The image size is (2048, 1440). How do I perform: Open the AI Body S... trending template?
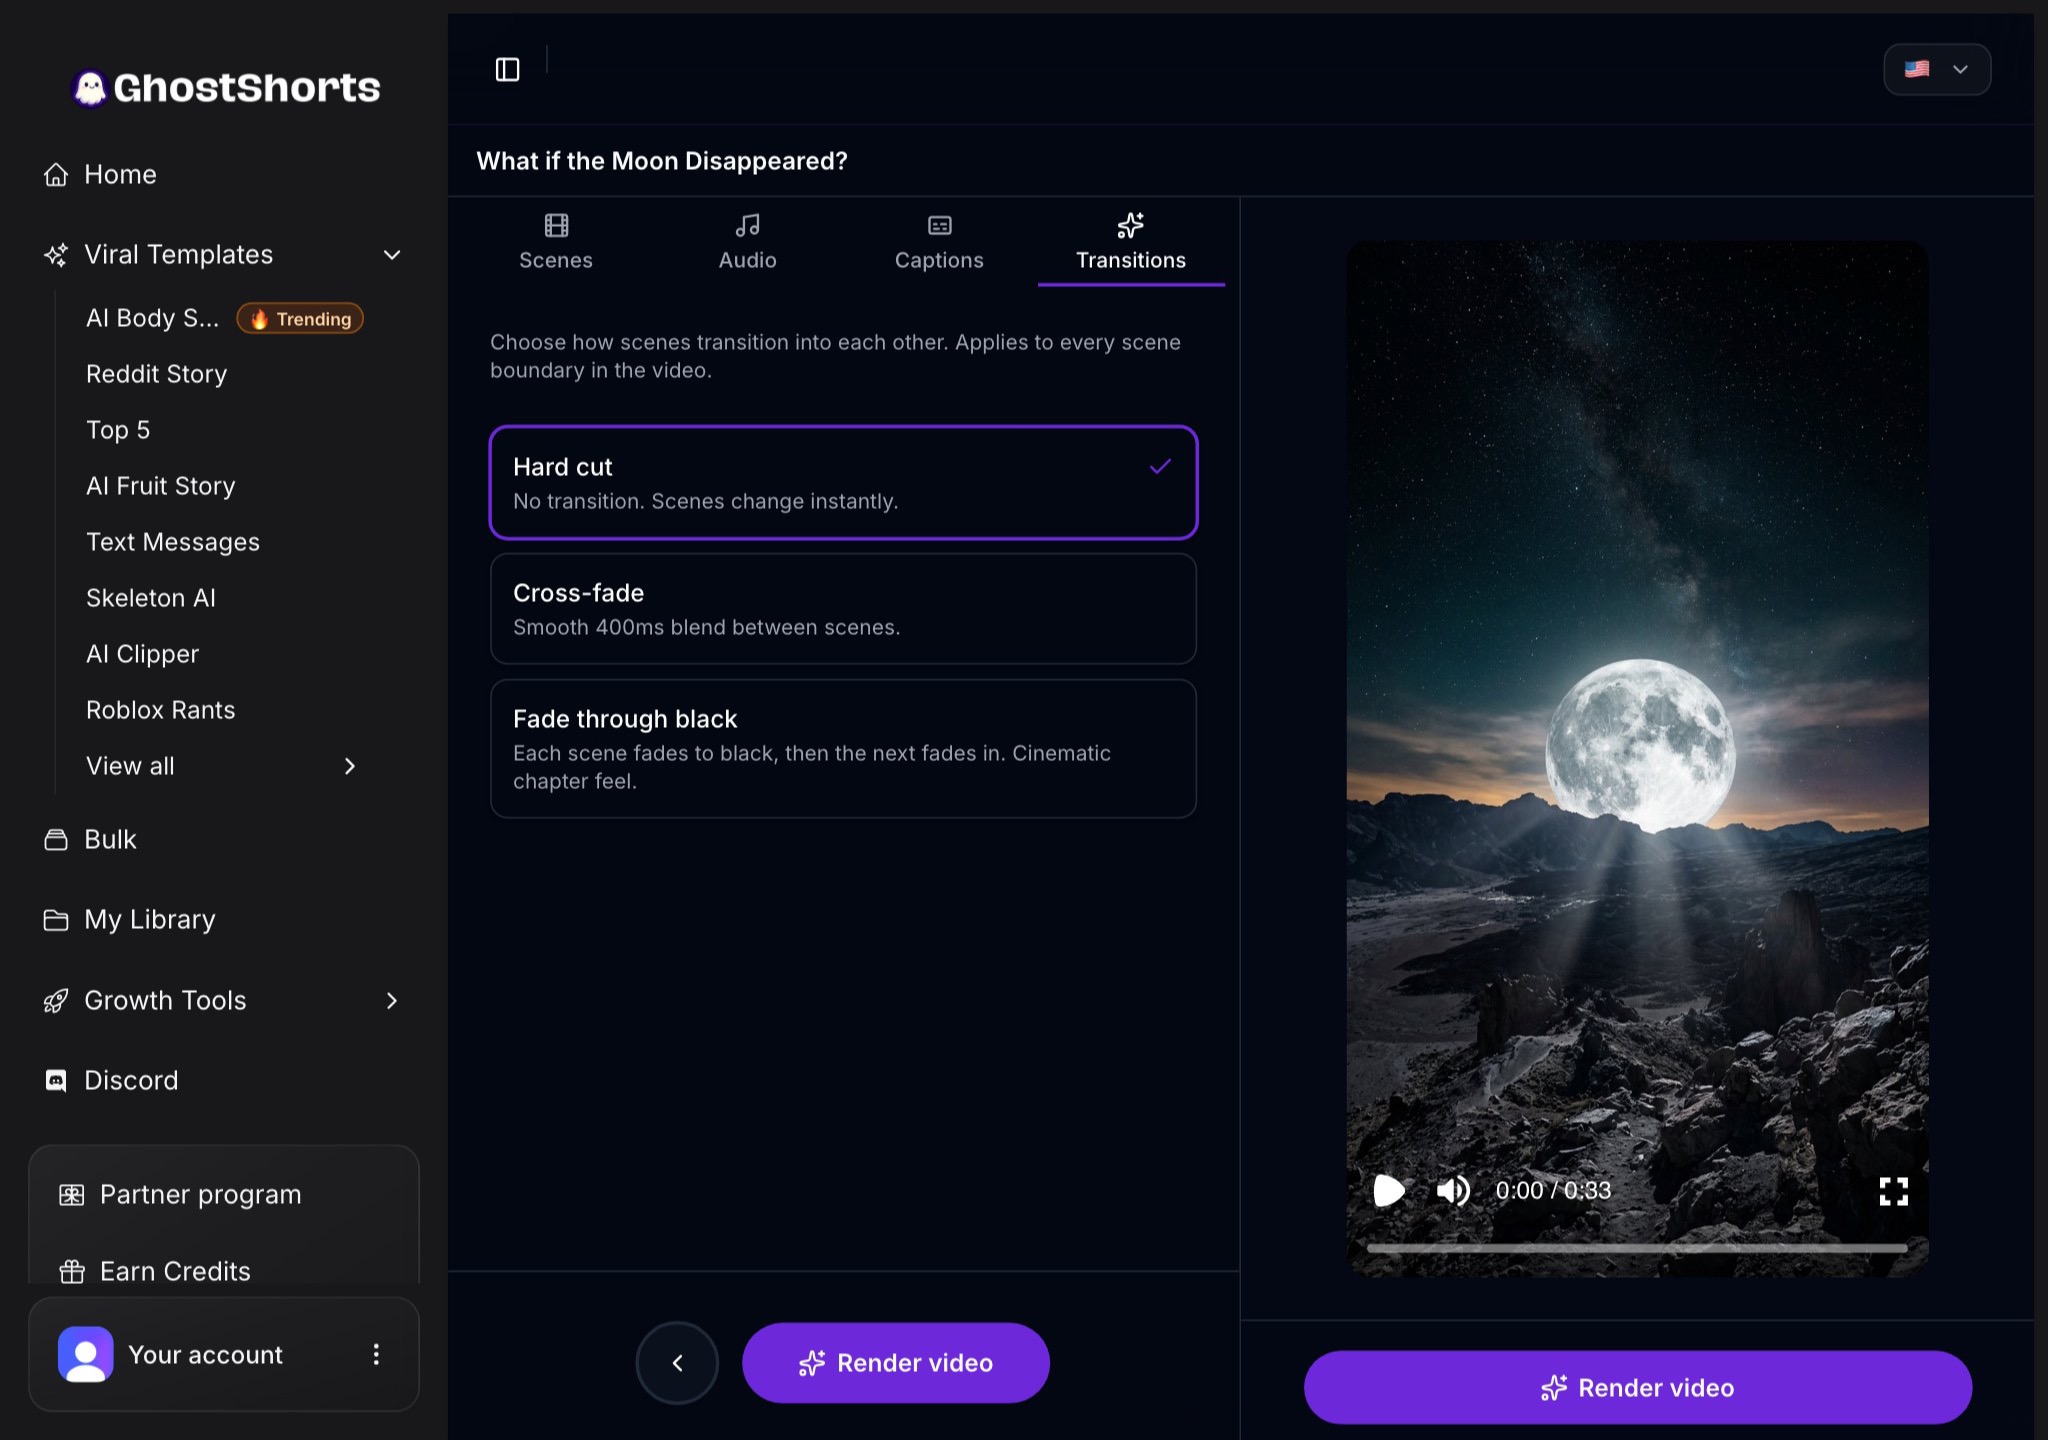152,319
